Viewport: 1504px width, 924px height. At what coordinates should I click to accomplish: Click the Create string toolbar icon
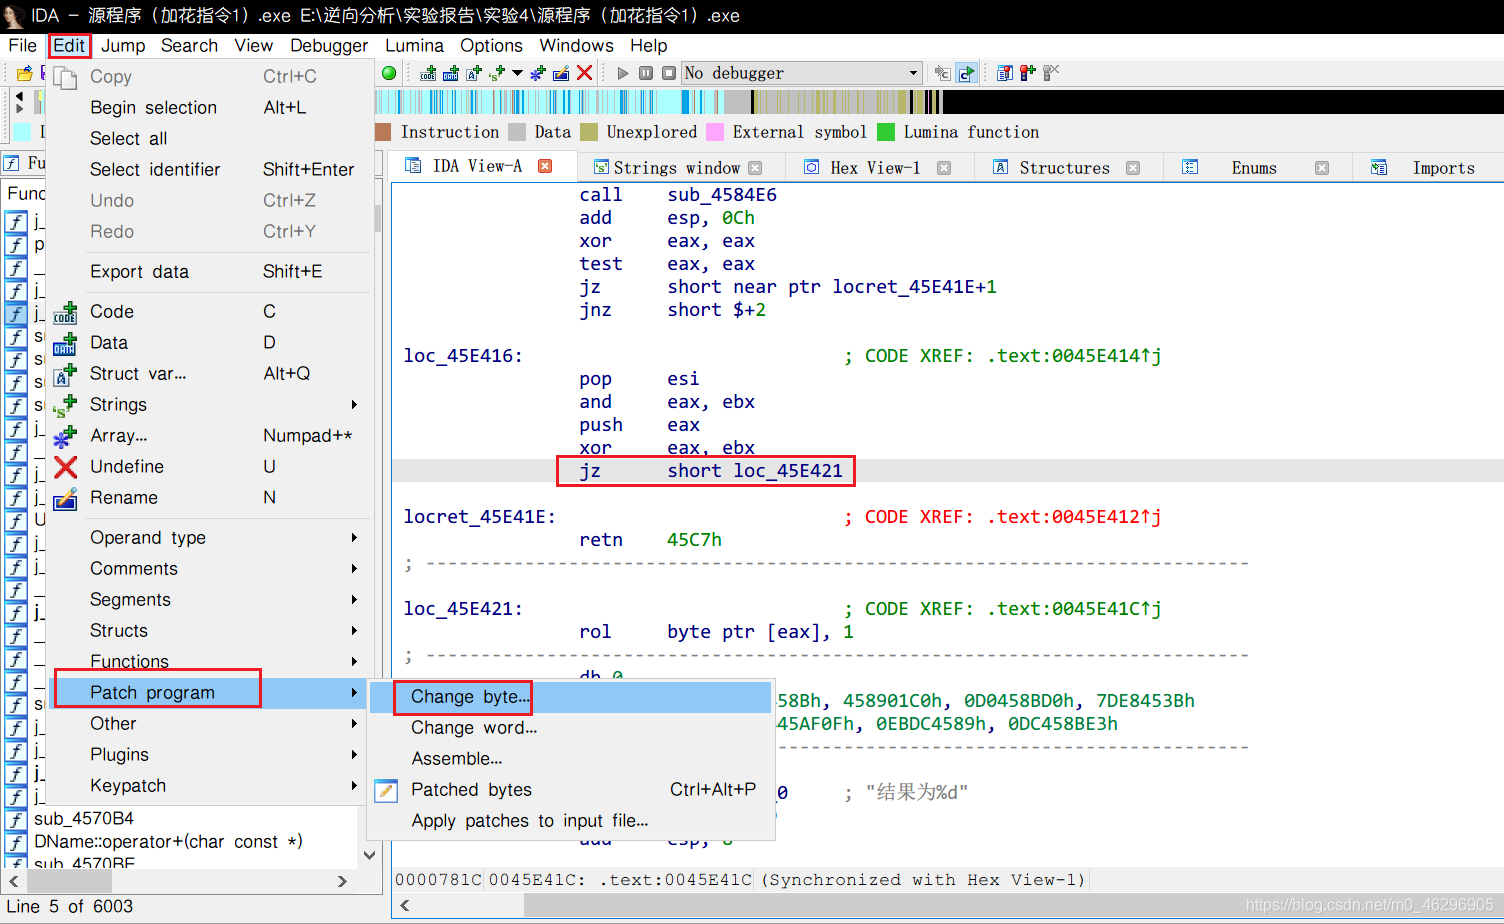[x=497, y=73]
